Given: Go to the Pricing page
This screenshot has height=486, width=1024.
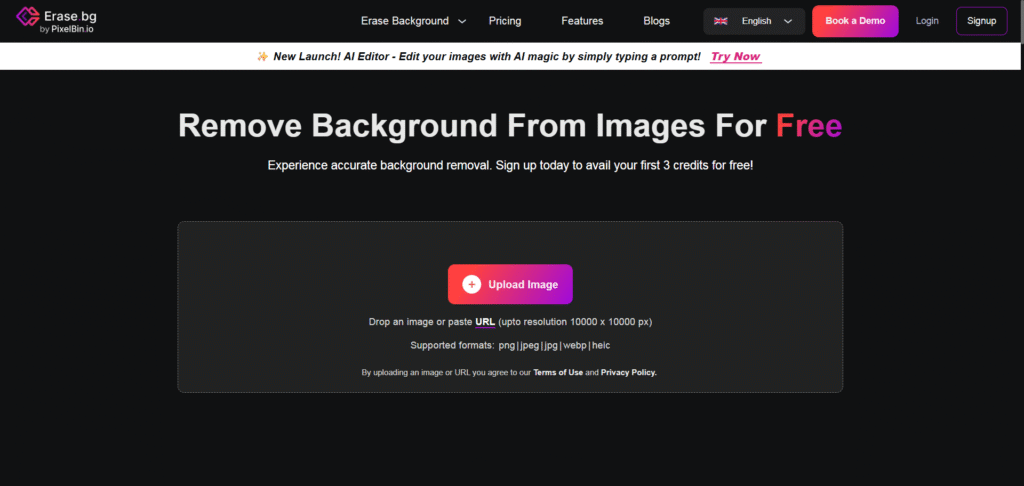Looking at the screenshot, I should pos(505,21).
